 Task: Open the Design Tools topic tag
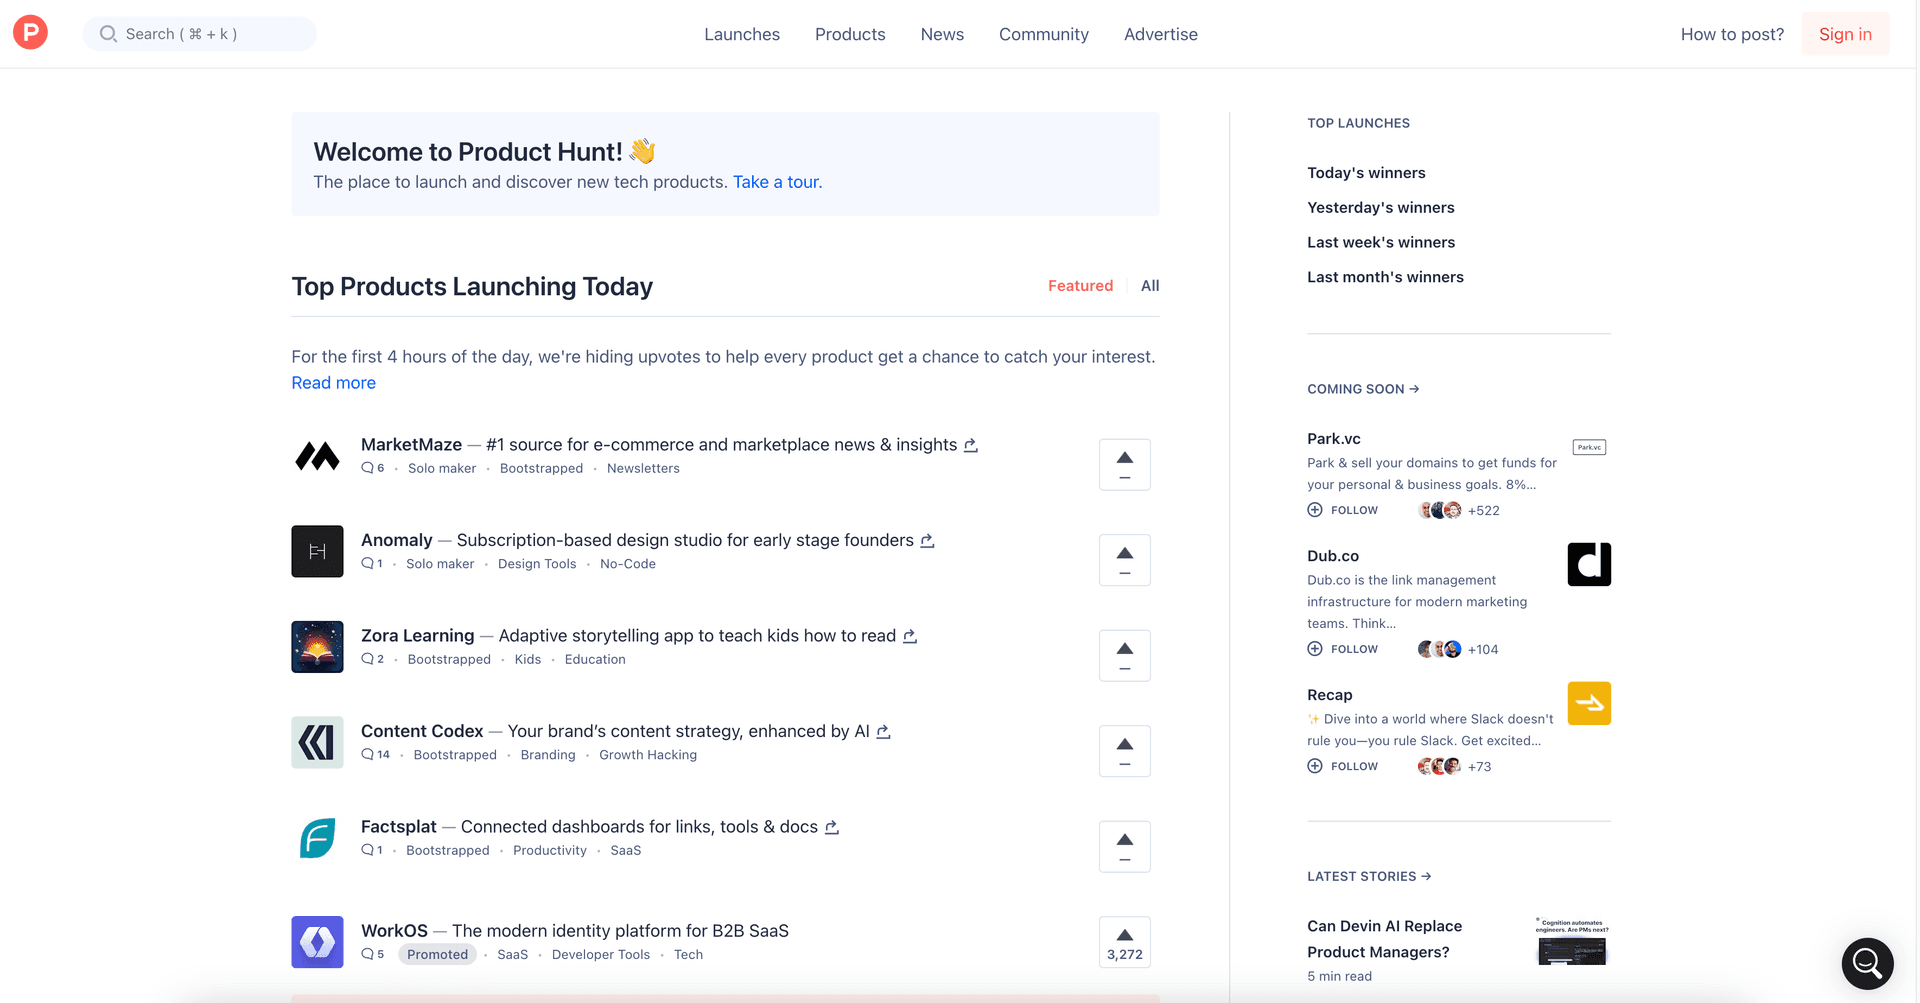[x=537, y=564]
